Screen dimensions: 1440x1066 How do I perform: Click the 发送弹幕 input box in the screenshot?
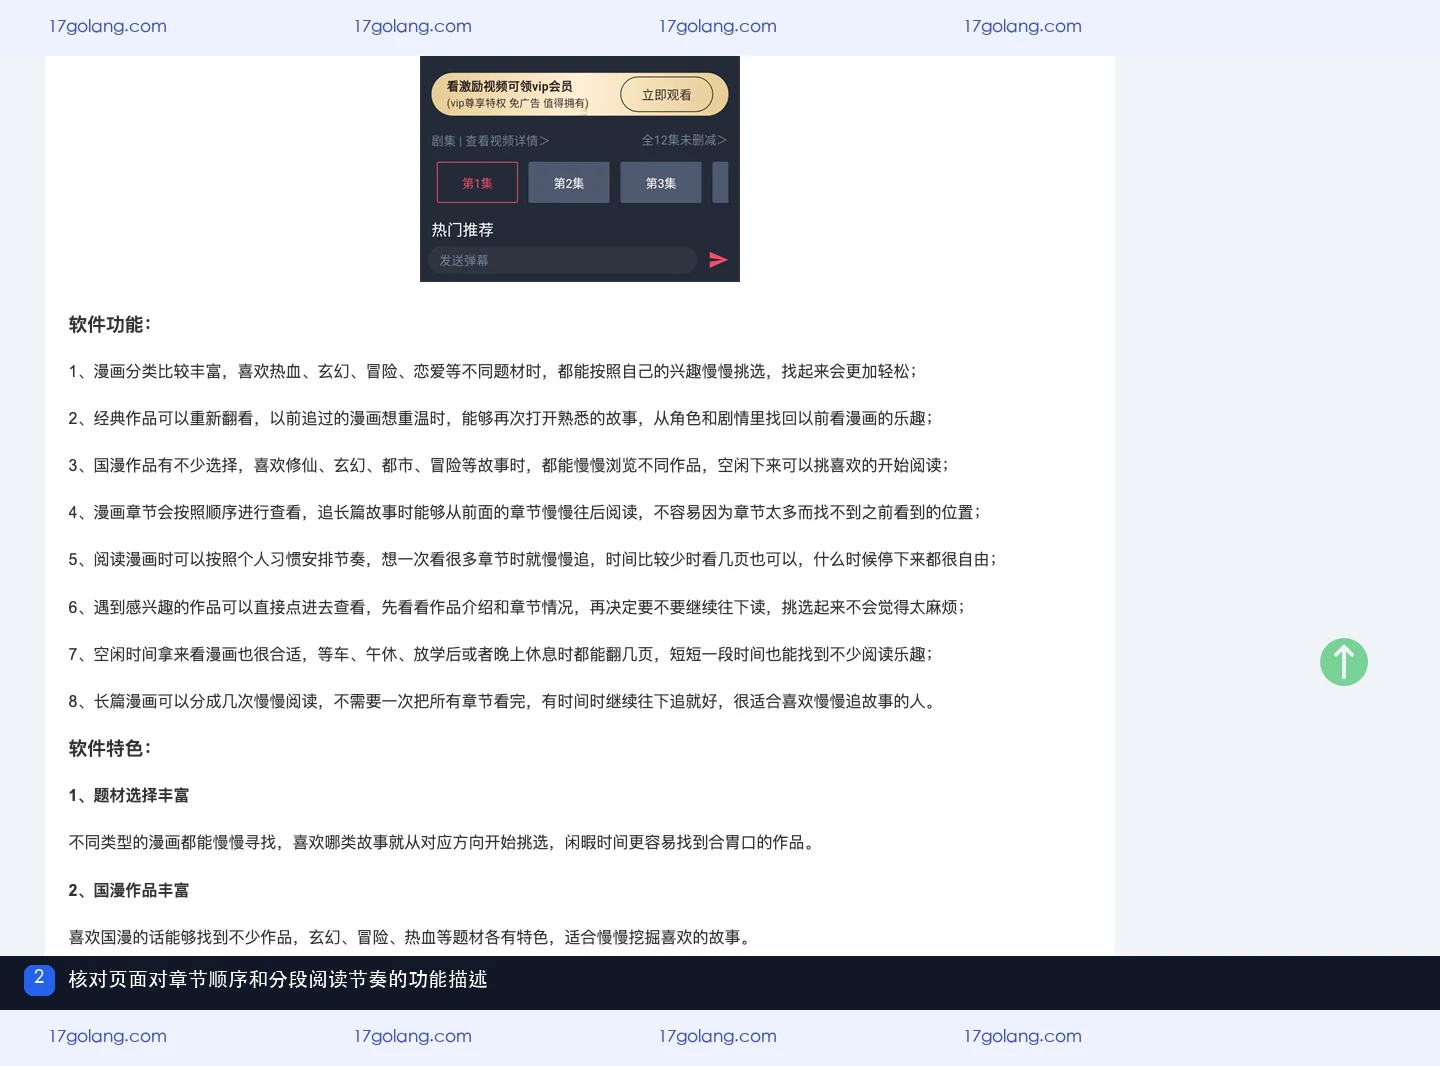tap(563, 260)
